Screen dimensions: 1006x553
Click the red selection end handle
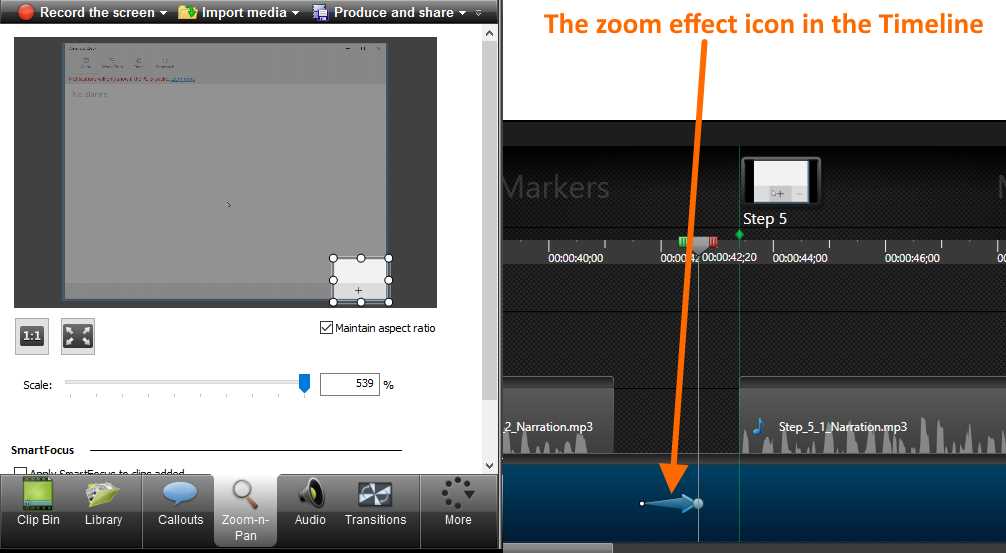point(713,241)
